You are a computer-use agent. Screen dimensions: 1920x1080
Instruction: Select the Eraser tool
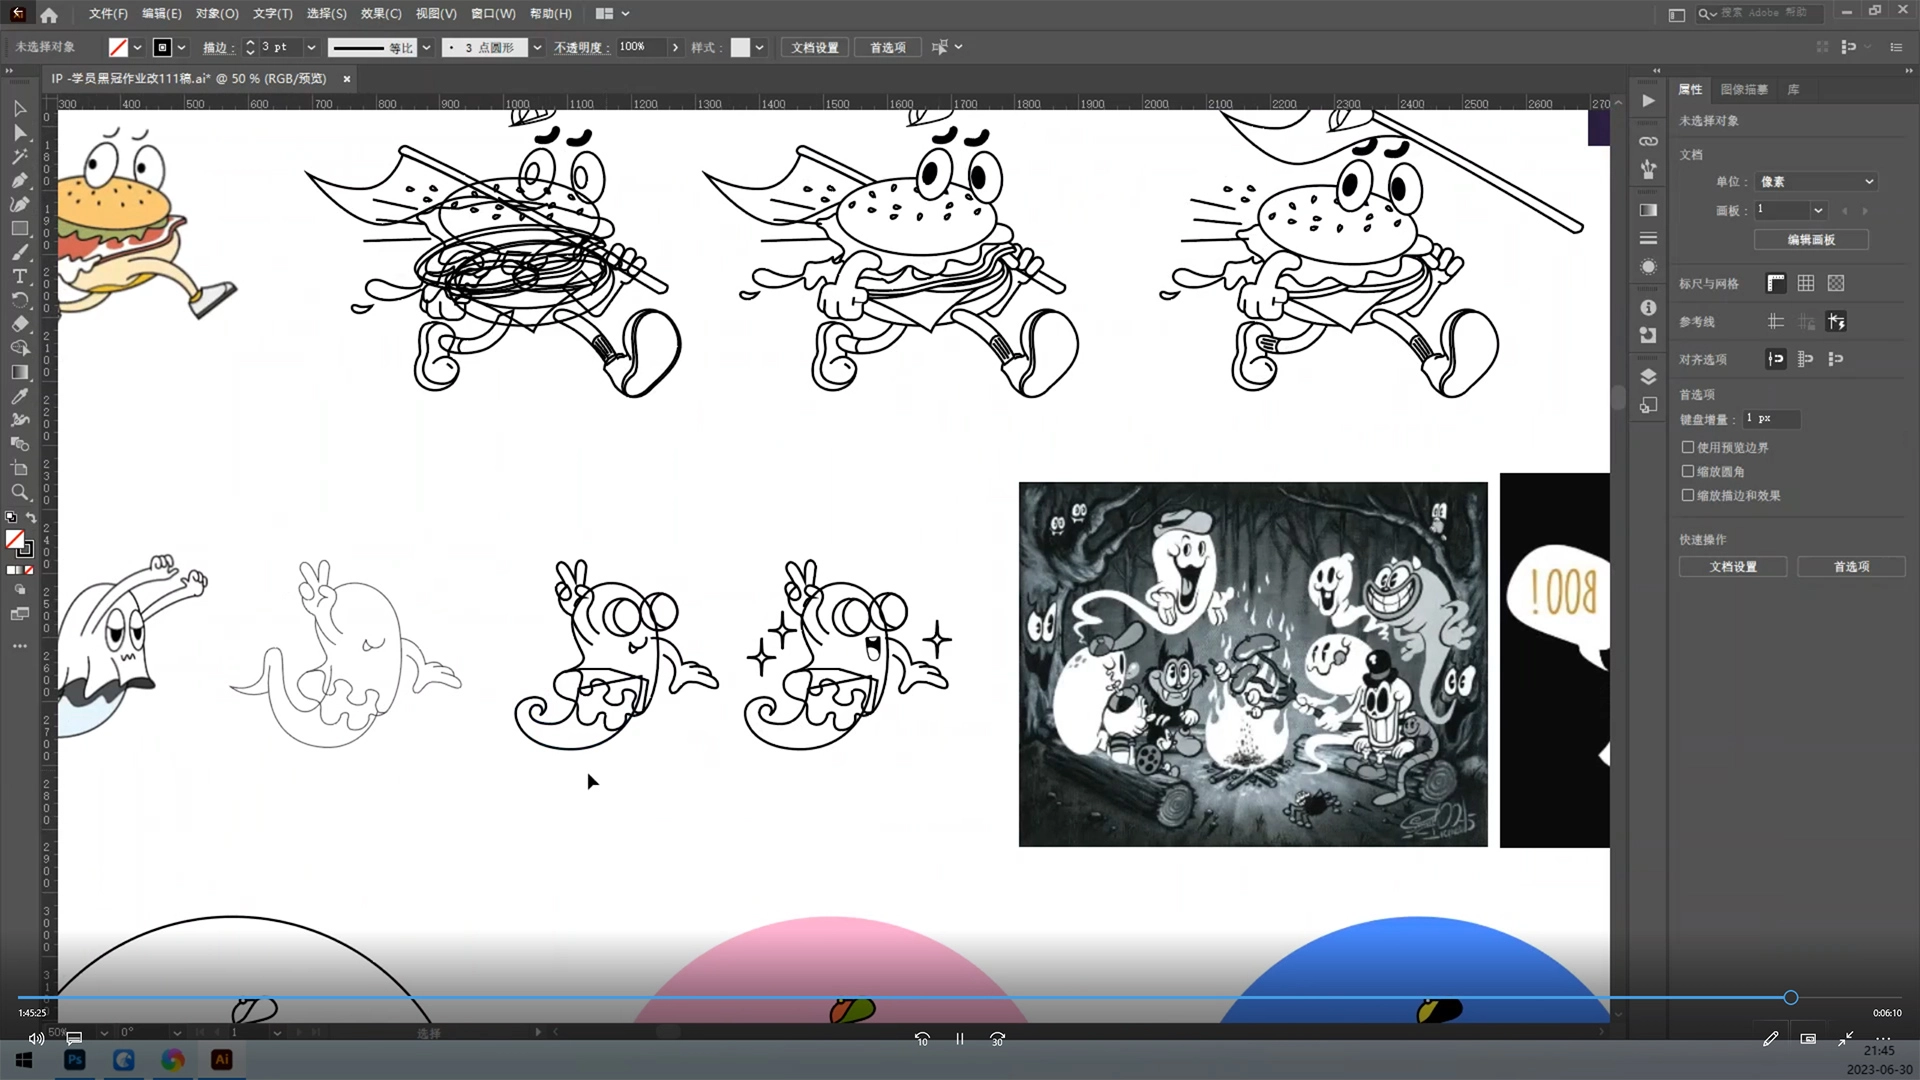coord(19,324)
